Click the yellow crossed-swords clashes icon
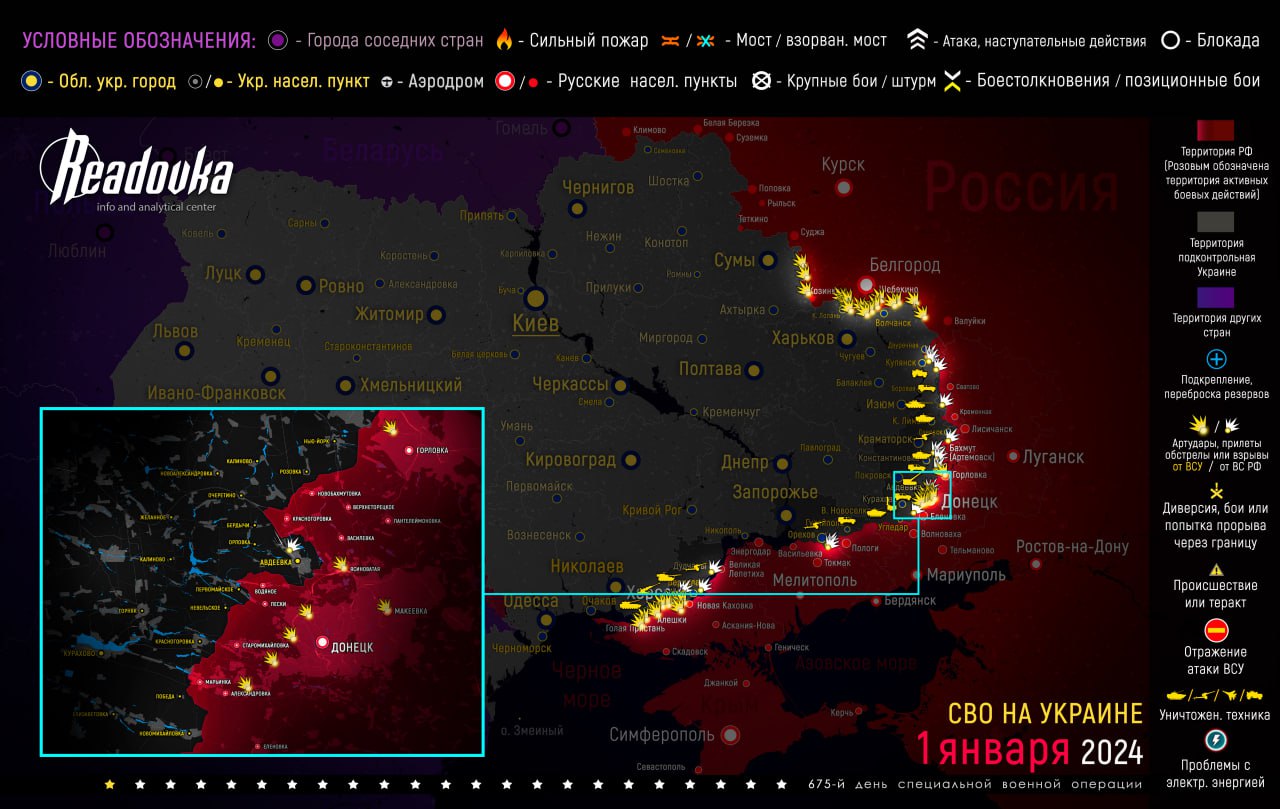The height and width of the screenshot is (809, 1280). coord(953,82)
